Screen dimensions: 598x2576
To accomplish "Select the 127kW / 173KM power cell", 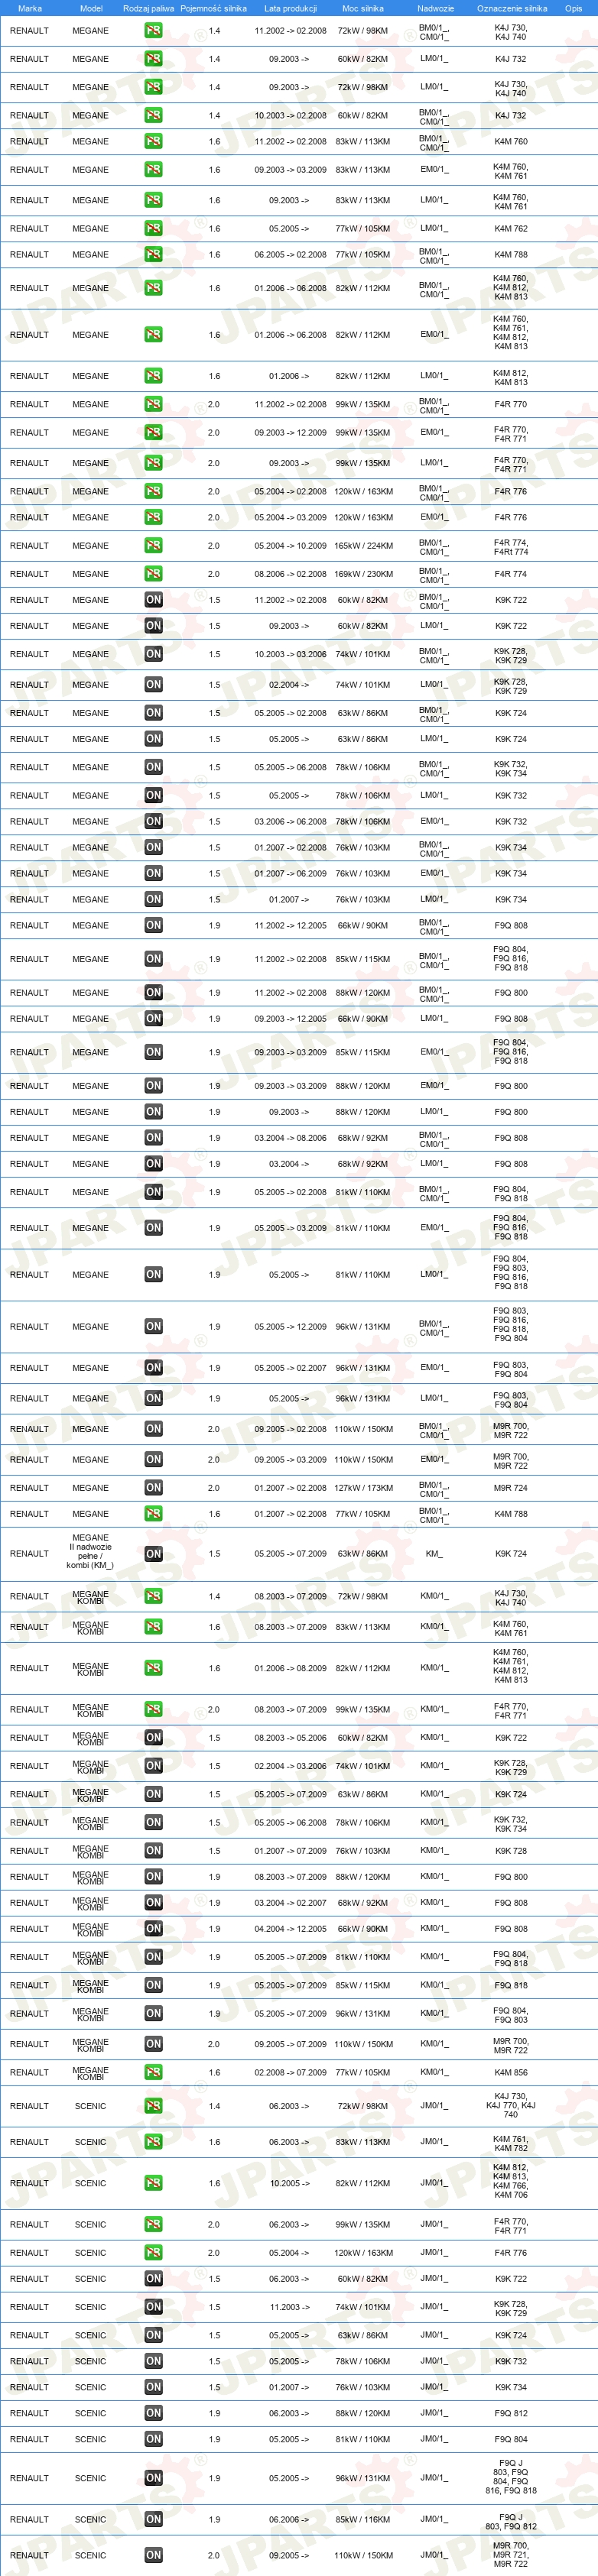I will tap(363, 1487).
